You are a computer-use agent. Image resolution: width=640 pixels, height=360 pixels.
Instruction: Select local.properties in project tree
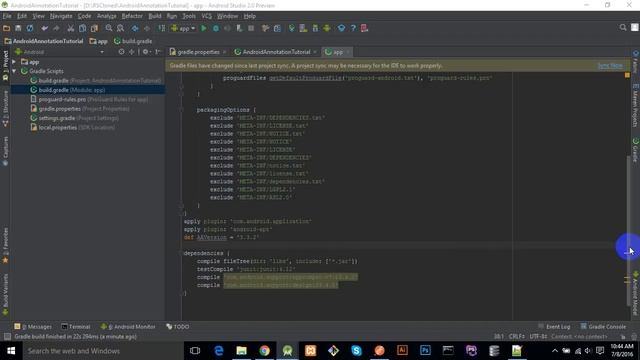click(x=73, y=127)
